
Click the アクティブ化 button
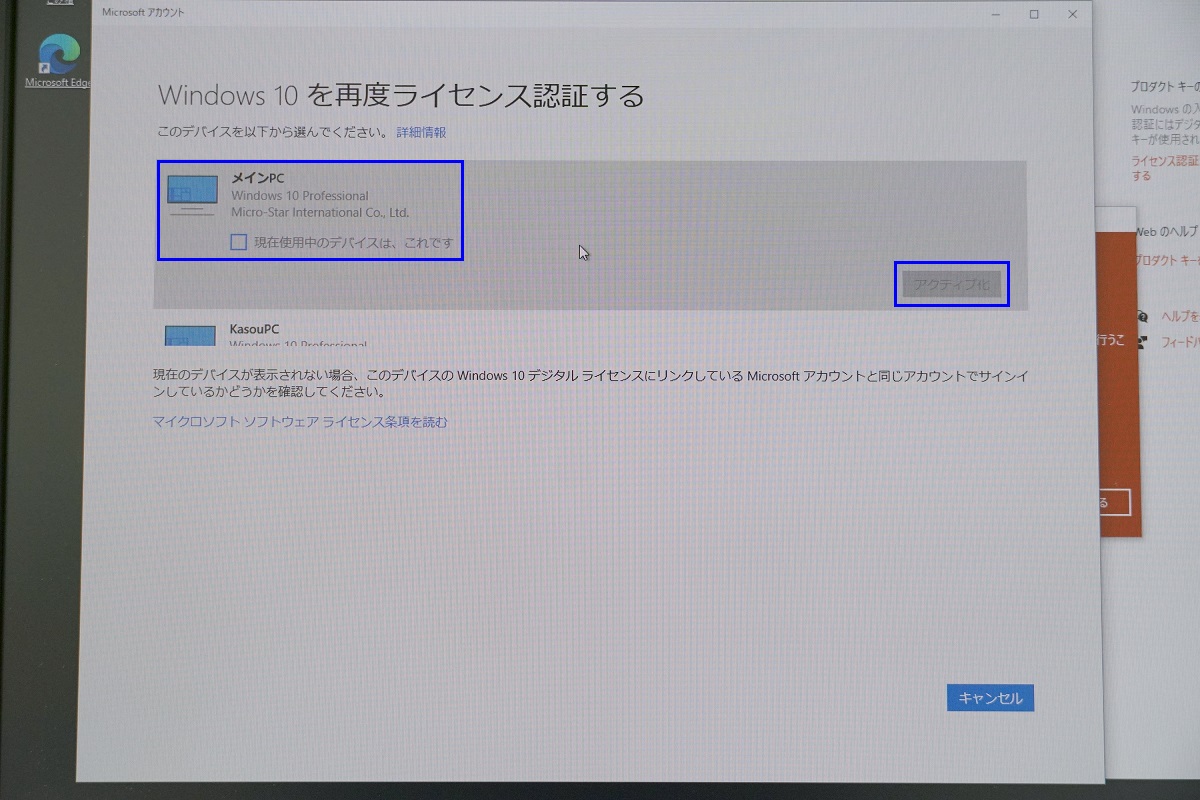point(951,284)
